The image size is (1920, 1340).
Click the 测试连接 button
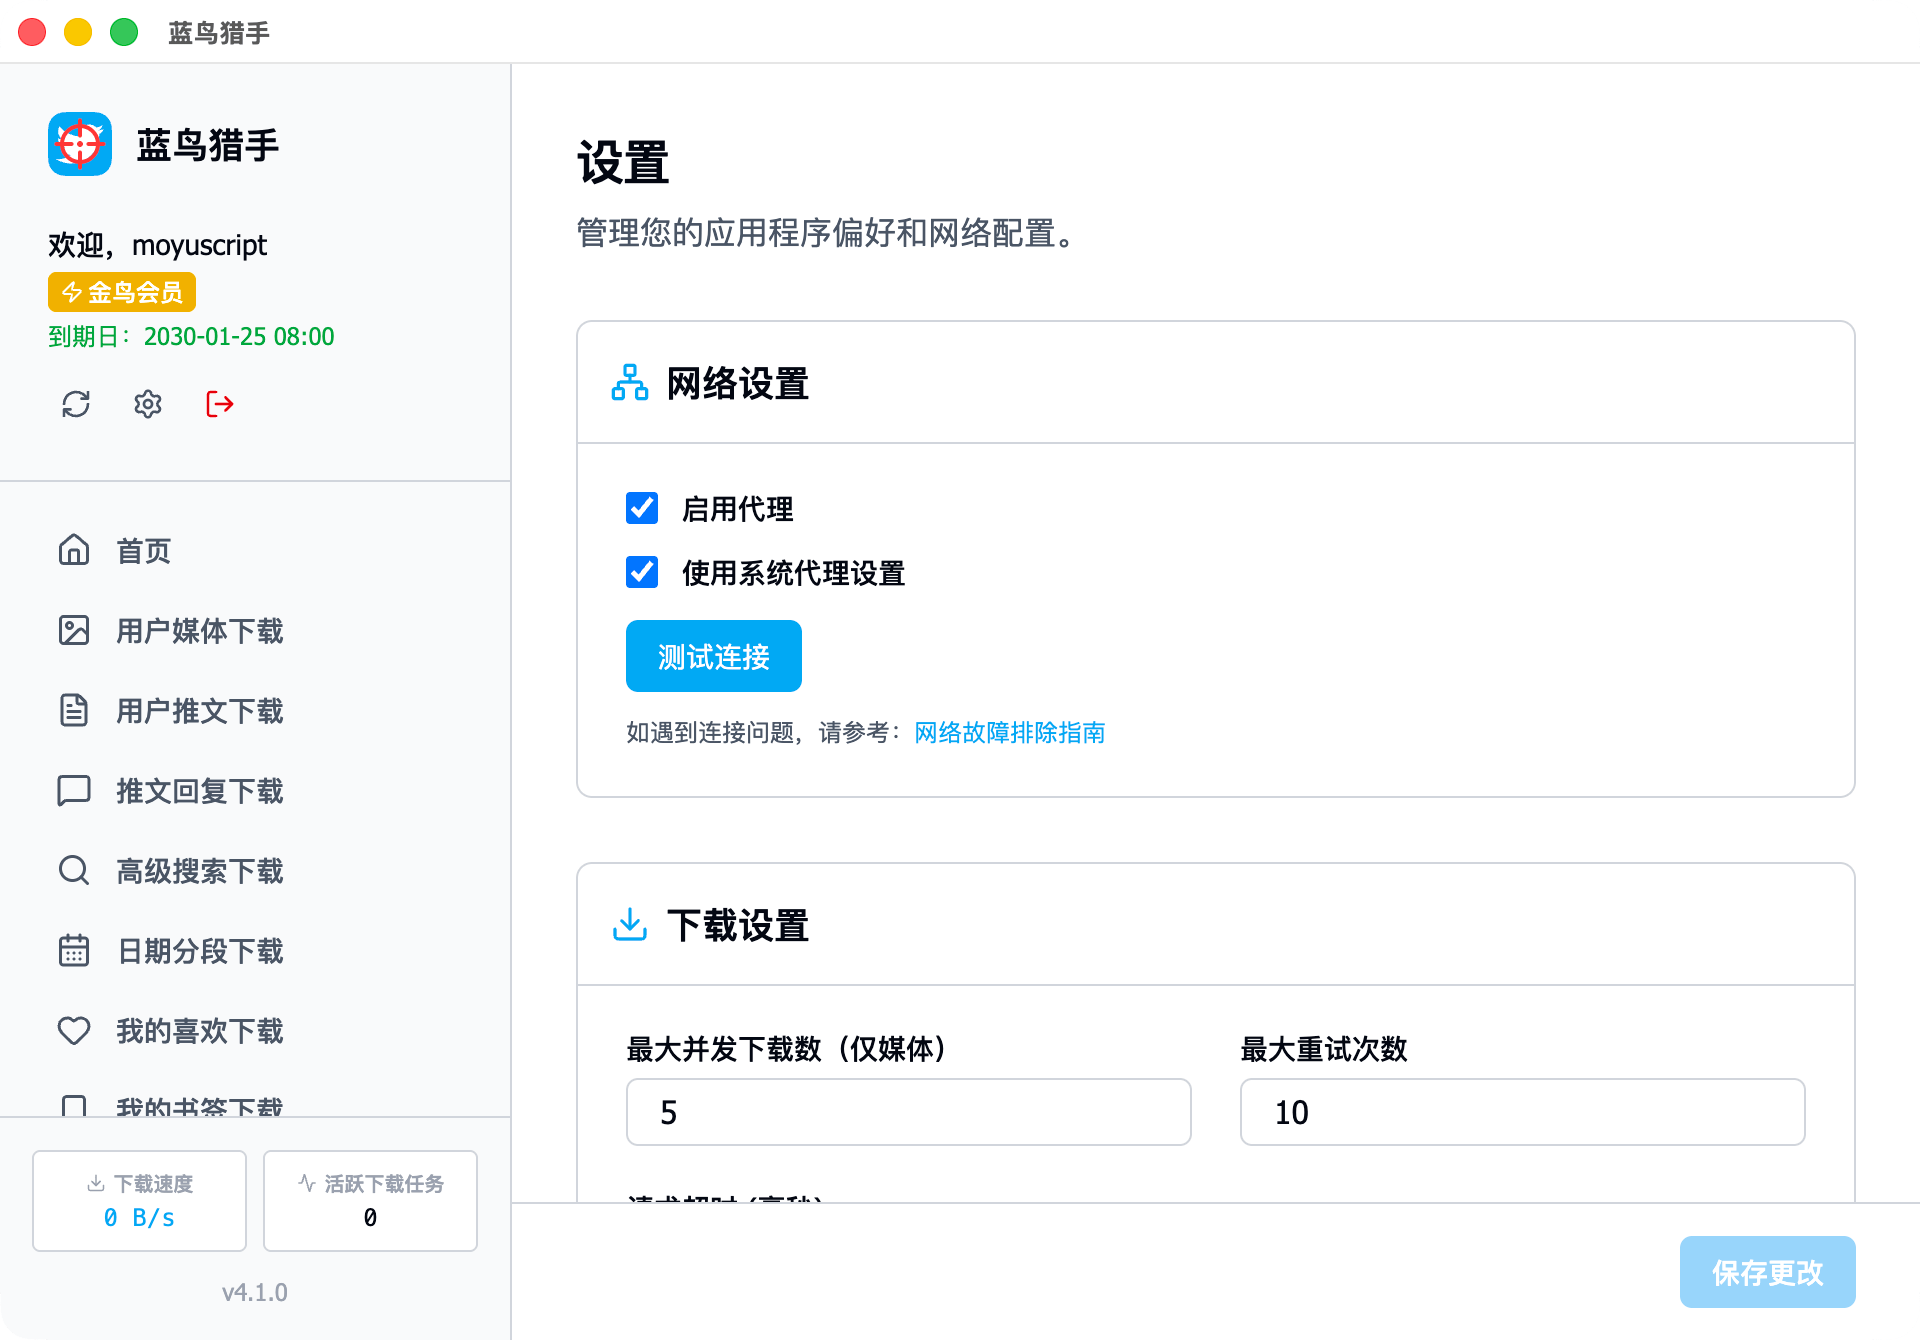point(713,656)
